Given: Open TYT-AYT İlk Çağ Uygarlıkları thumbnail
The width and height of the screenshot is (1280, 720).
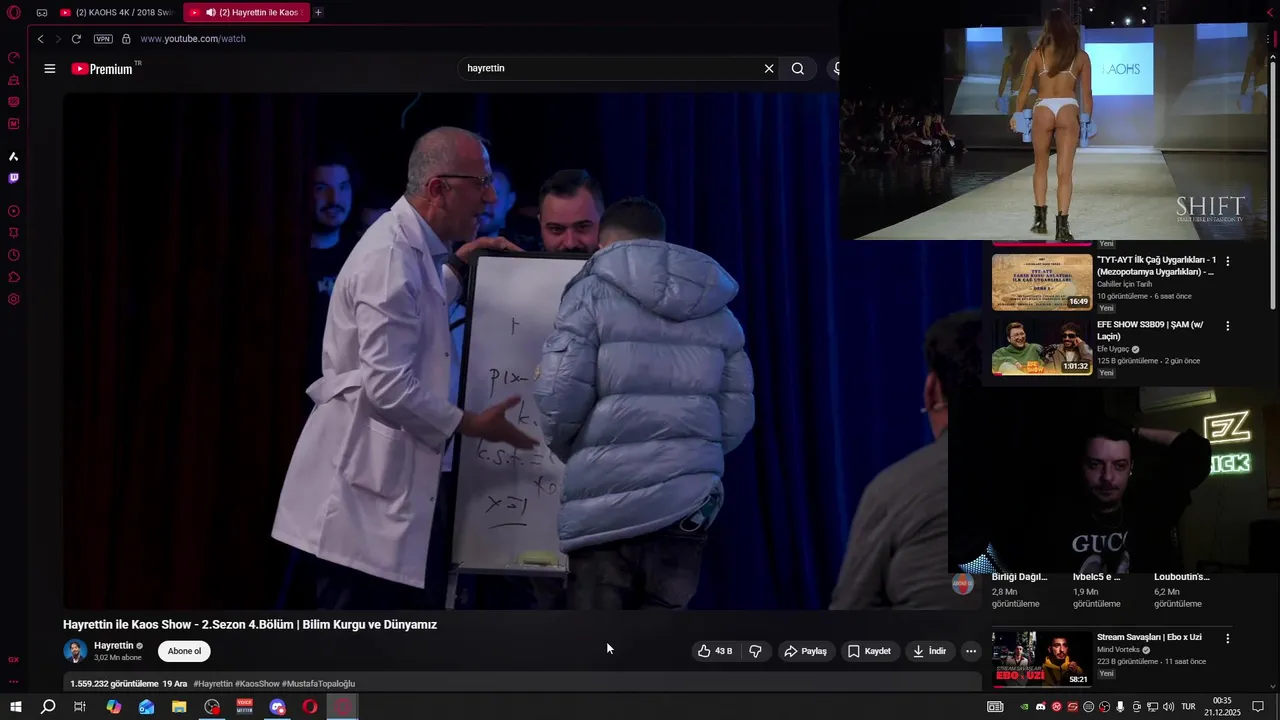Looking at the screenshot, I should click(1042, 282).
